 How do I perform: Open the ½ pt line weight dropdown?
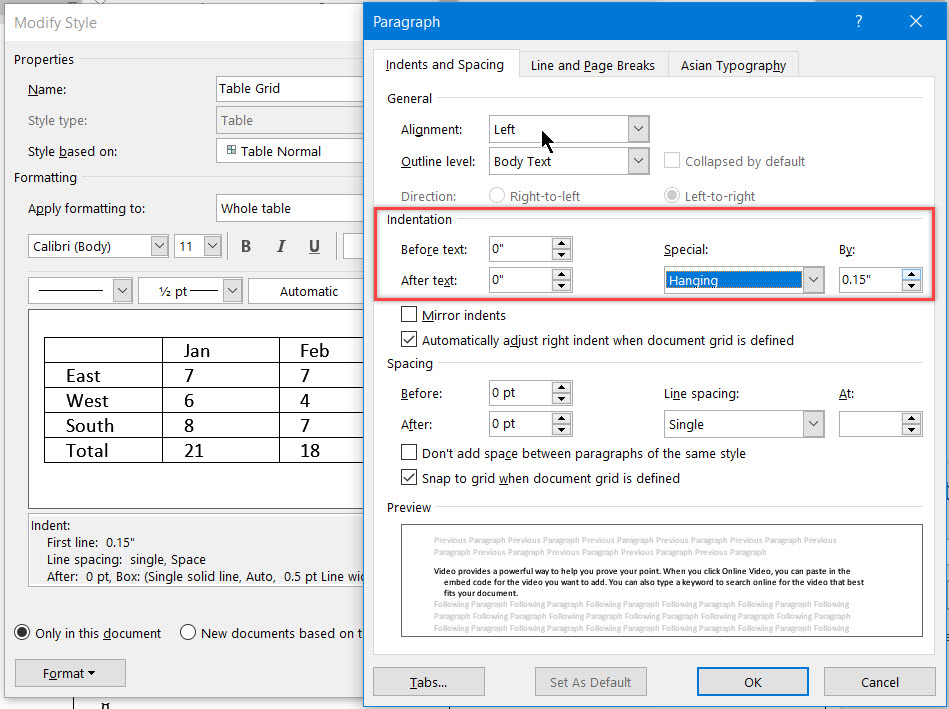coord(232,291)
